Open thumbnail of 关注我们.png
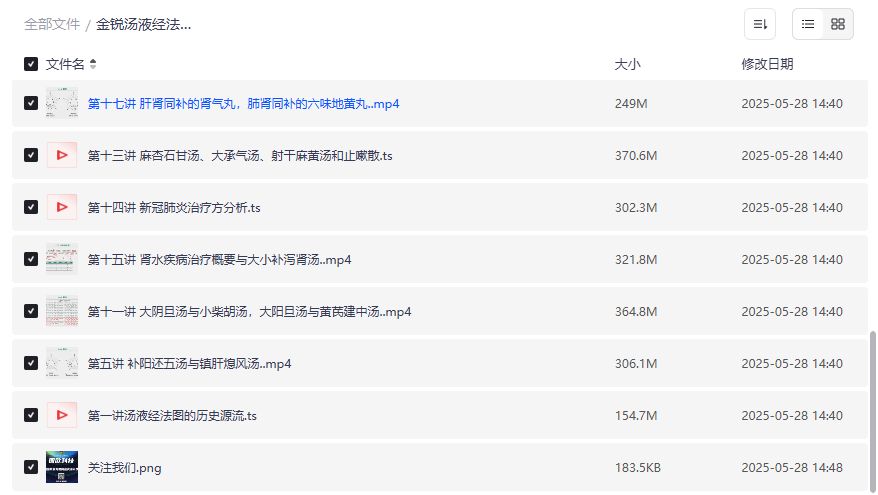 (62, 468)
